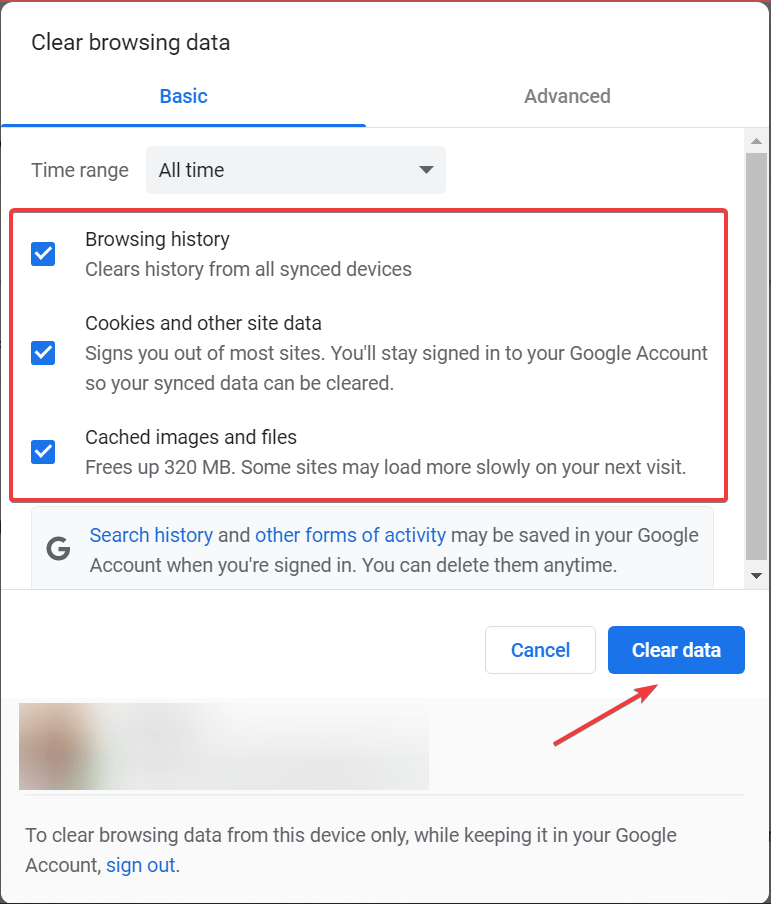Open the Search history link
This screenshot has height=904, width=771.
click(151, 535)
